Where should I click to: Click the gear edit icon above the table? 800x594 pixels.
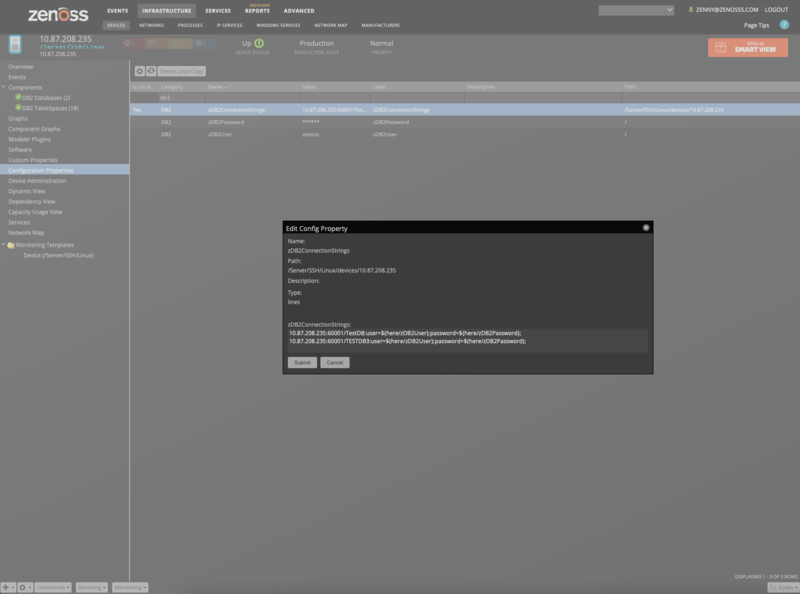tap(139, 71)
